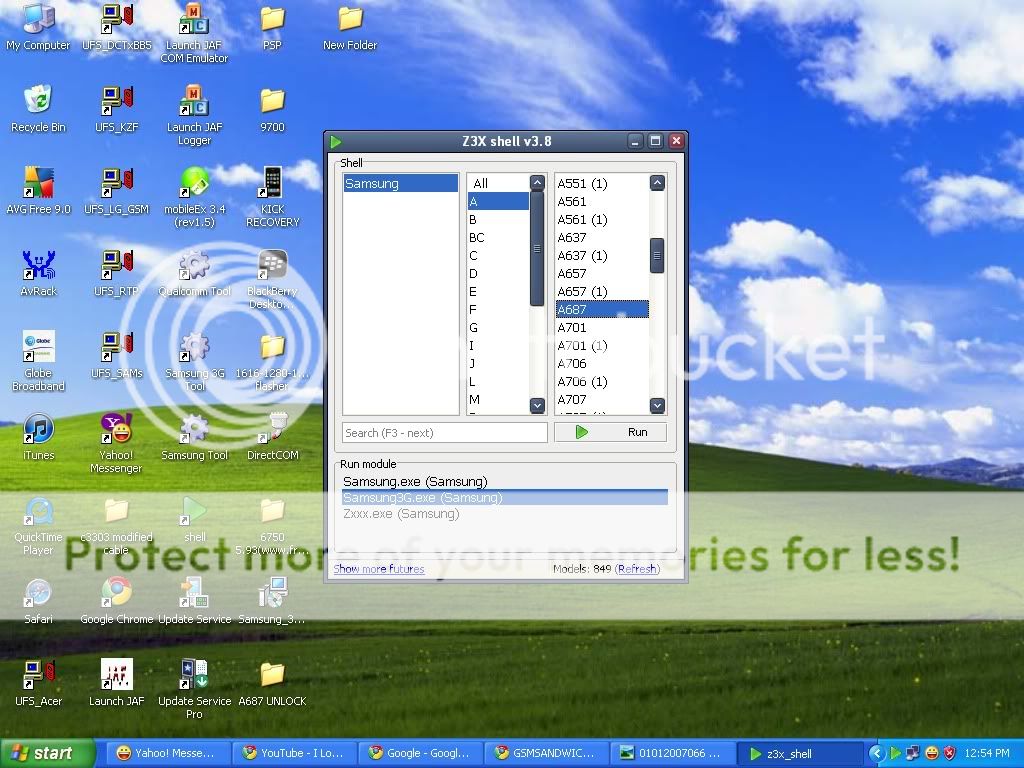The image size is (1024, 768).
Task: Pick letter G in the letter list
Action: 498,328
